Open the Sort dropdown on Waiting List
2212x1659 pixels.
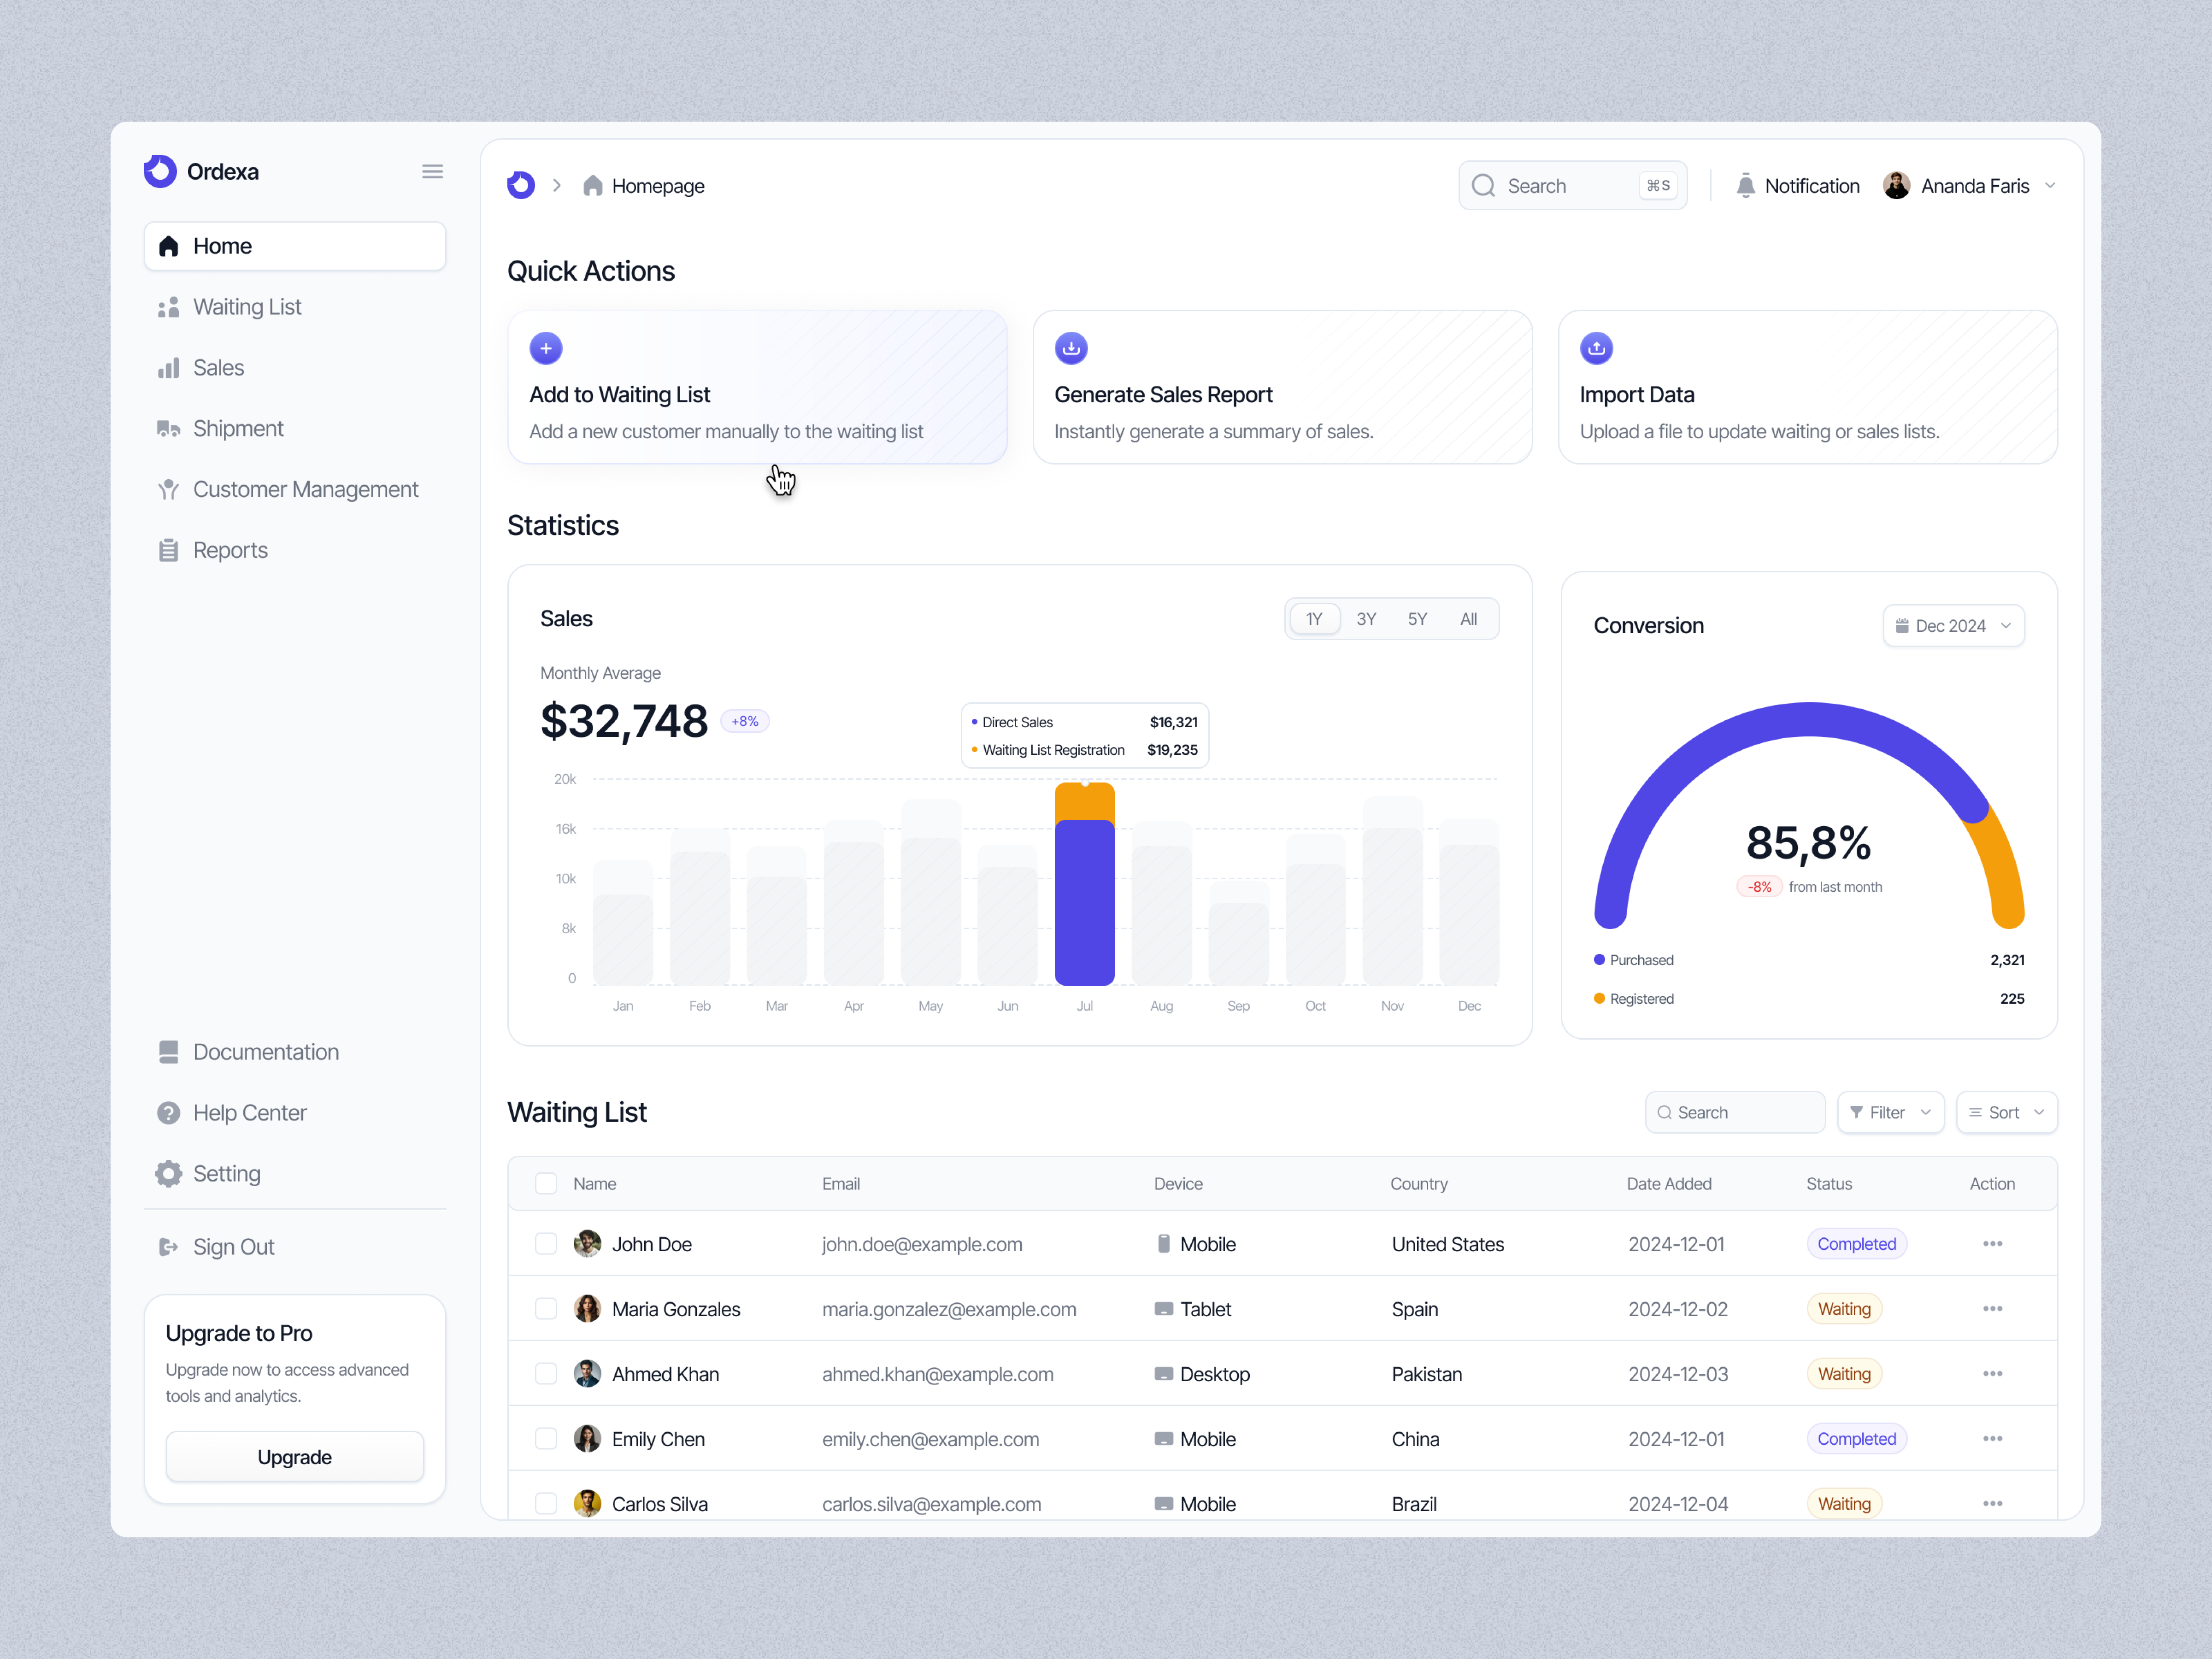point(2006,1112)
